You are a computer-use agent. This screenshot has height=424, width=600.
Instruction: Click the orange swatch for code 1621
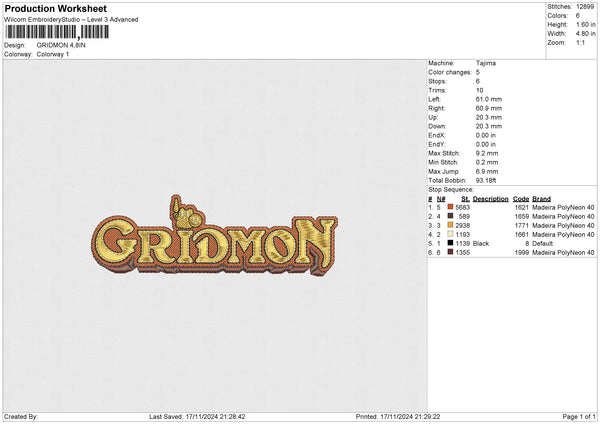click(450, 207)
